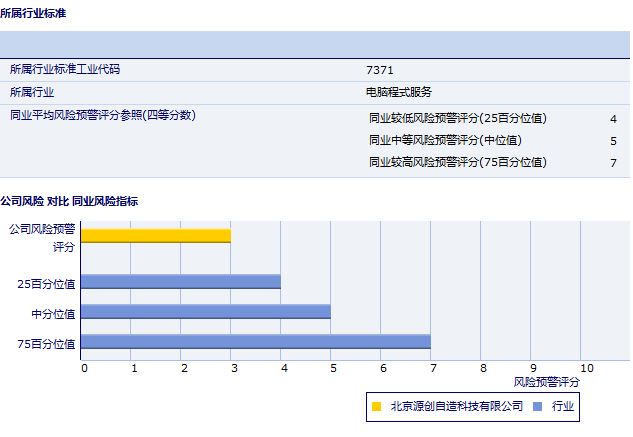The image size is (633, 437).
Task: Click the 所属行业标准工业代码 label
Action: pos(65,69)
